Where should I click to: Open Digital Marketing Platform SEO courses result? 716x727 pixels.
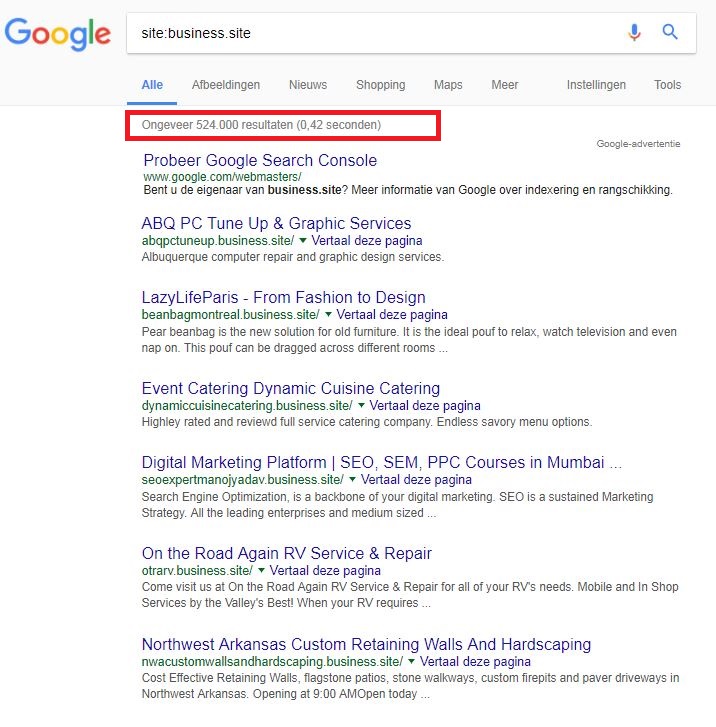click(x=382, y=462)
